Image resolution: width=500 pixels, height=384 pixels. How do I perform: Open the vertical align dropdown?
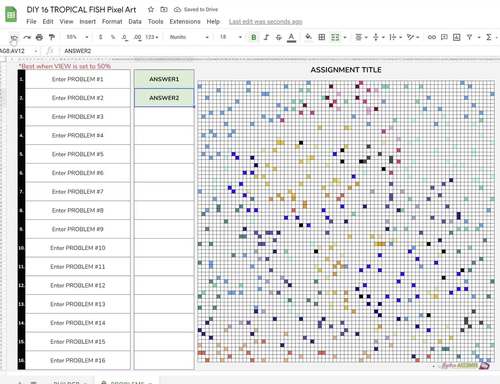[378, 37]
